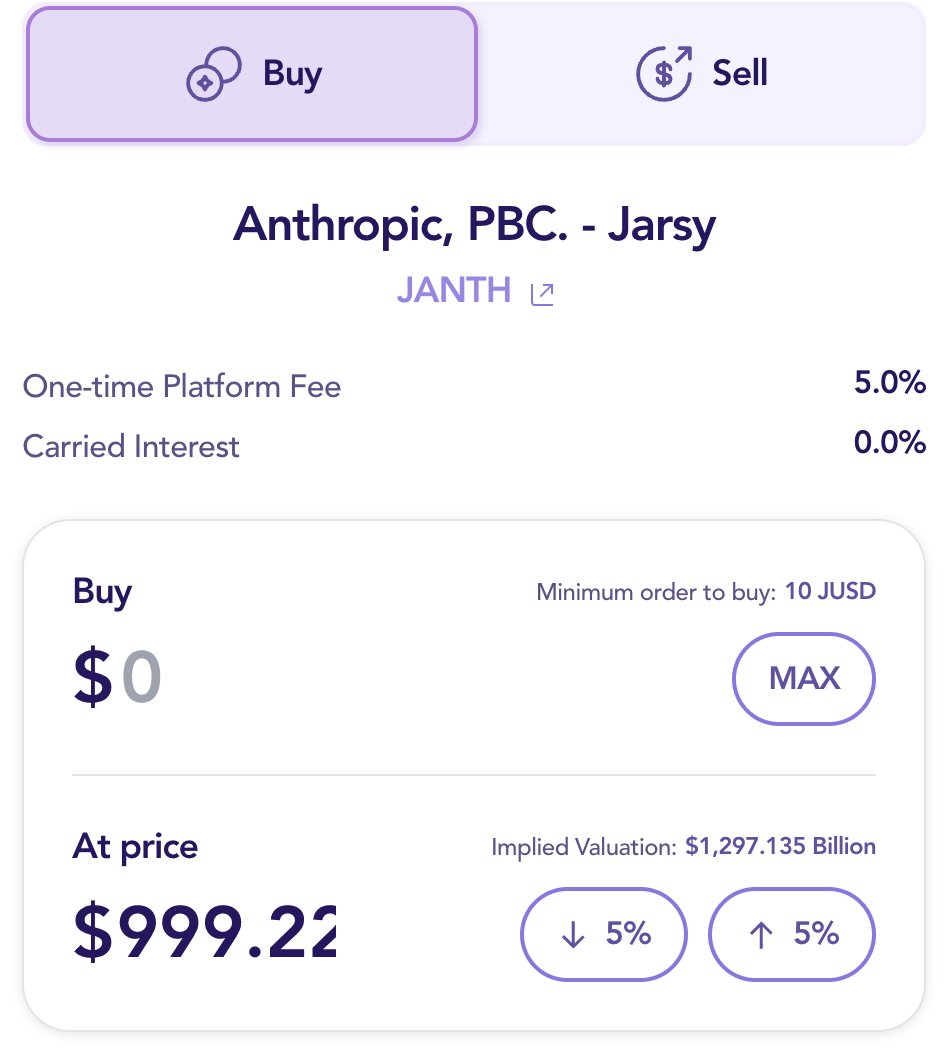The image size is (948, 1056).
Task: Decrease price by 5%
Action: click(604, 935)
